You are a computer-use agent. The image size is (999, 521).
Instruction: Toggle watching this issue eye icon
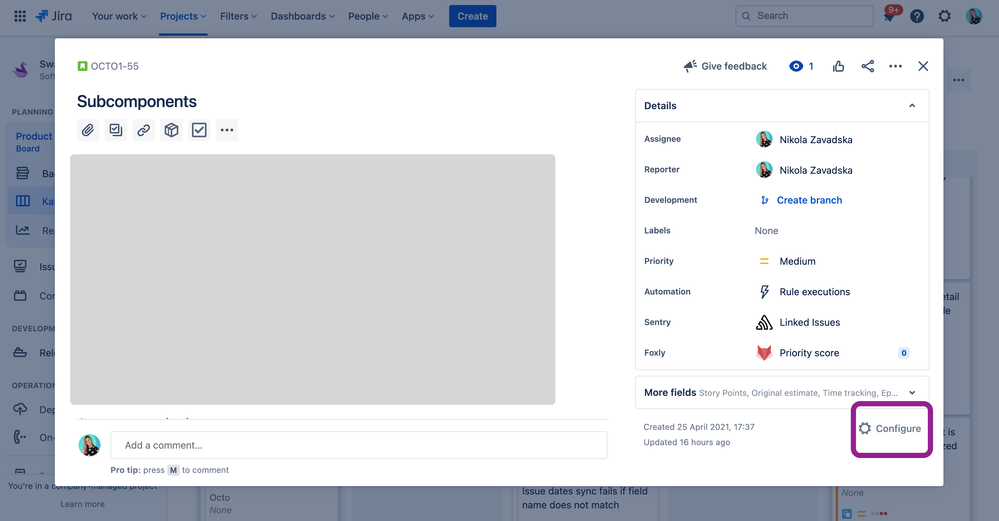pyautogui.click(x=801, y=66)
